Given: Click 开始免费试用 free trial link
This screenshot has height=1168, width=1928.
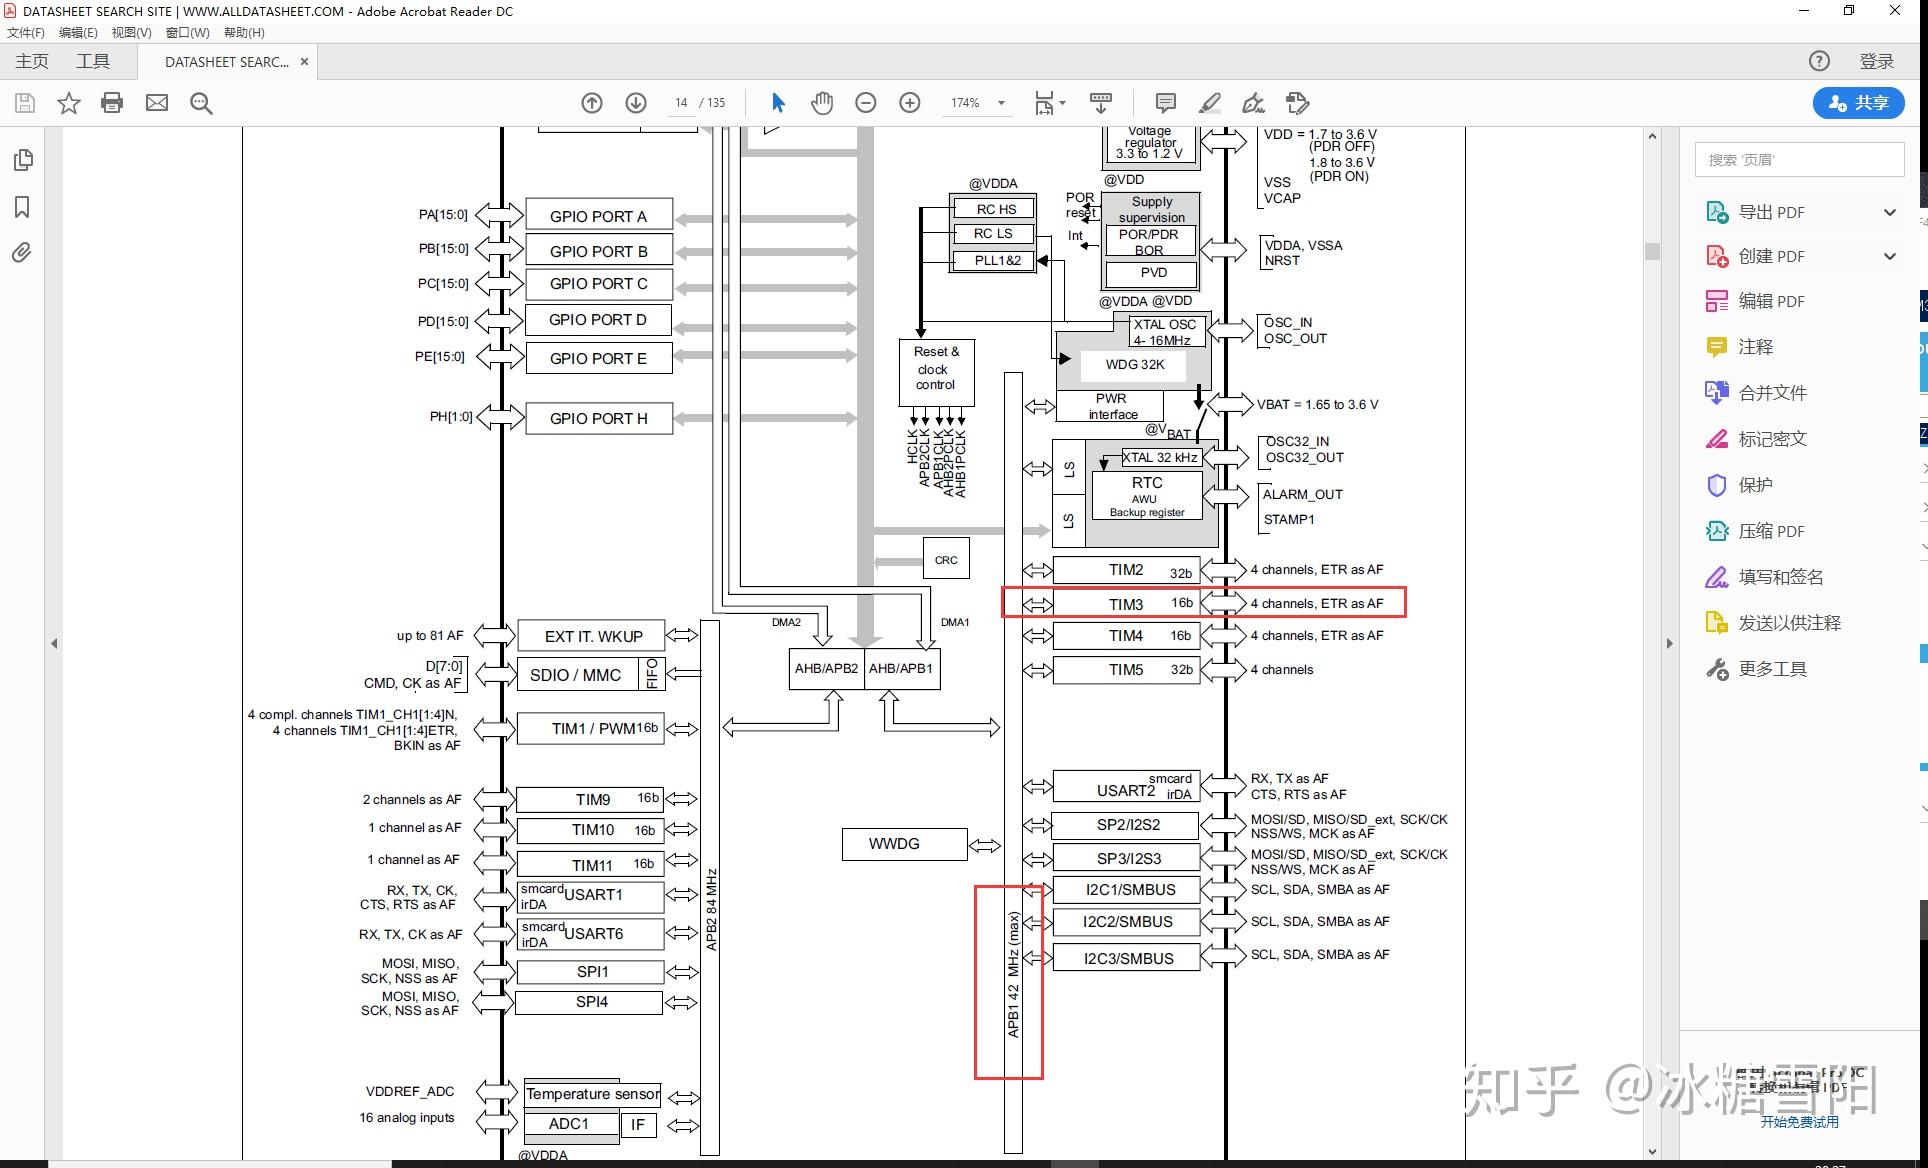Looking at the screenshot, I should [x=1799, y=1122].
